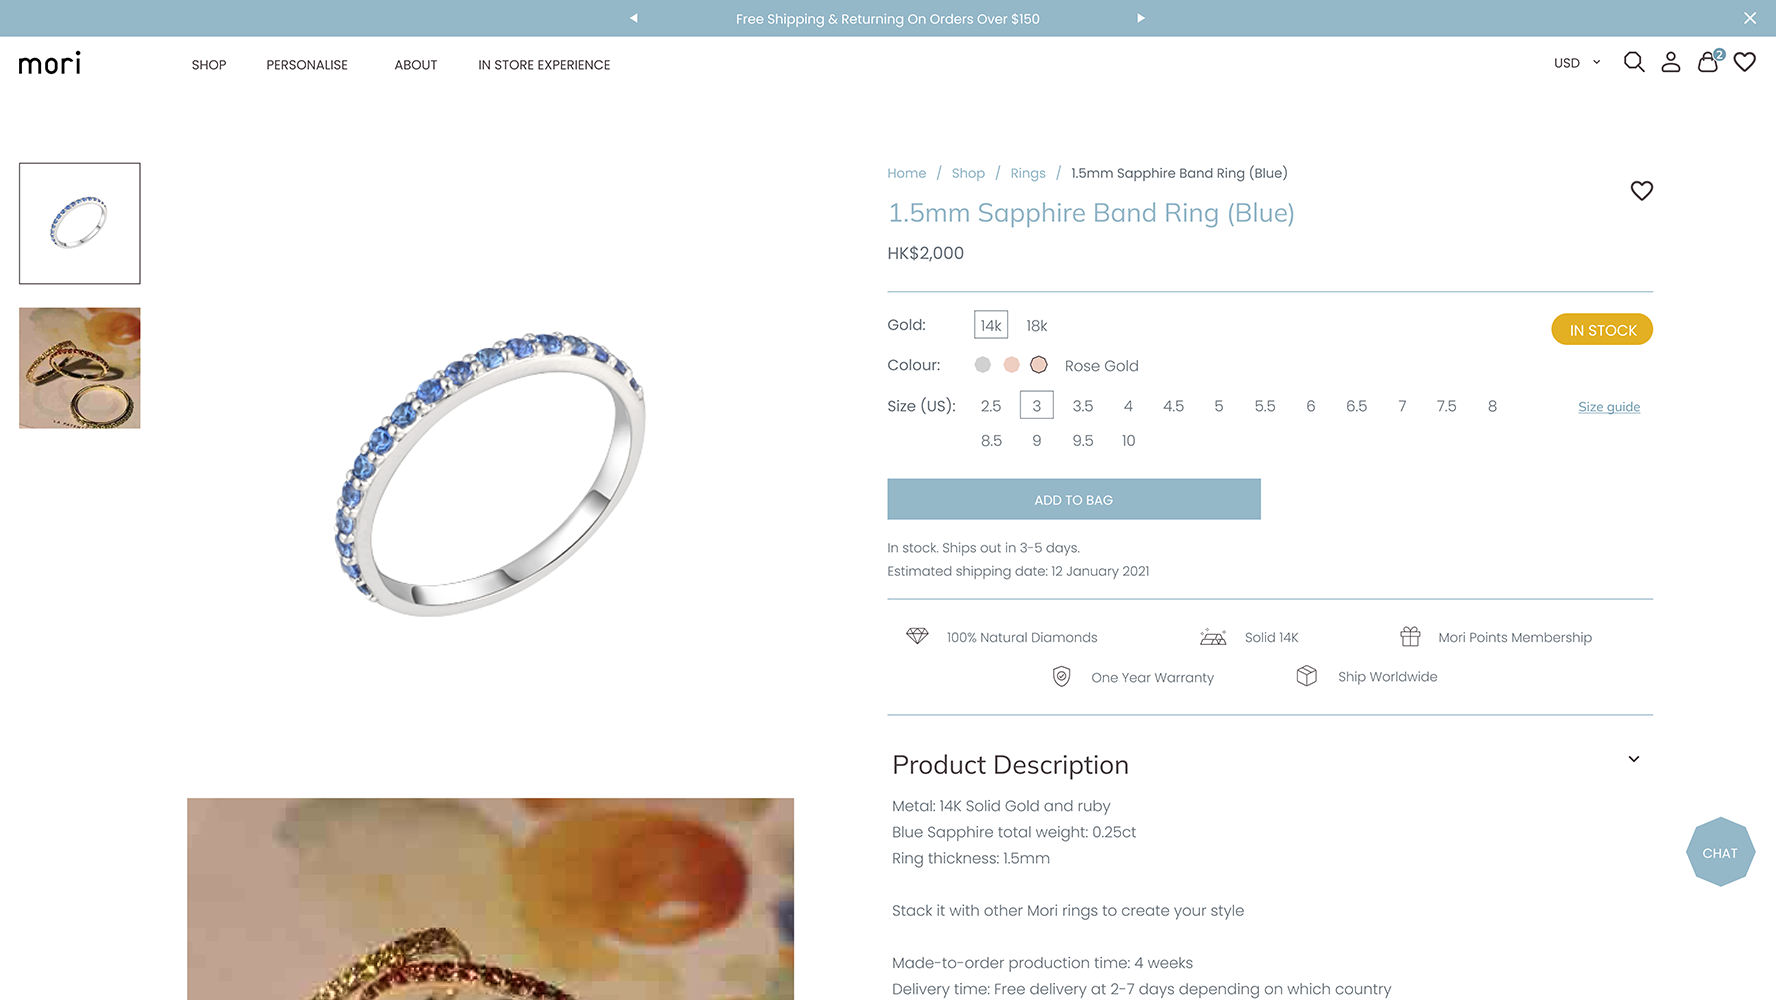Screen dimensions: 1776x1000
Task: Open the search magnifier icon
Action: (x=1634, y=62)
